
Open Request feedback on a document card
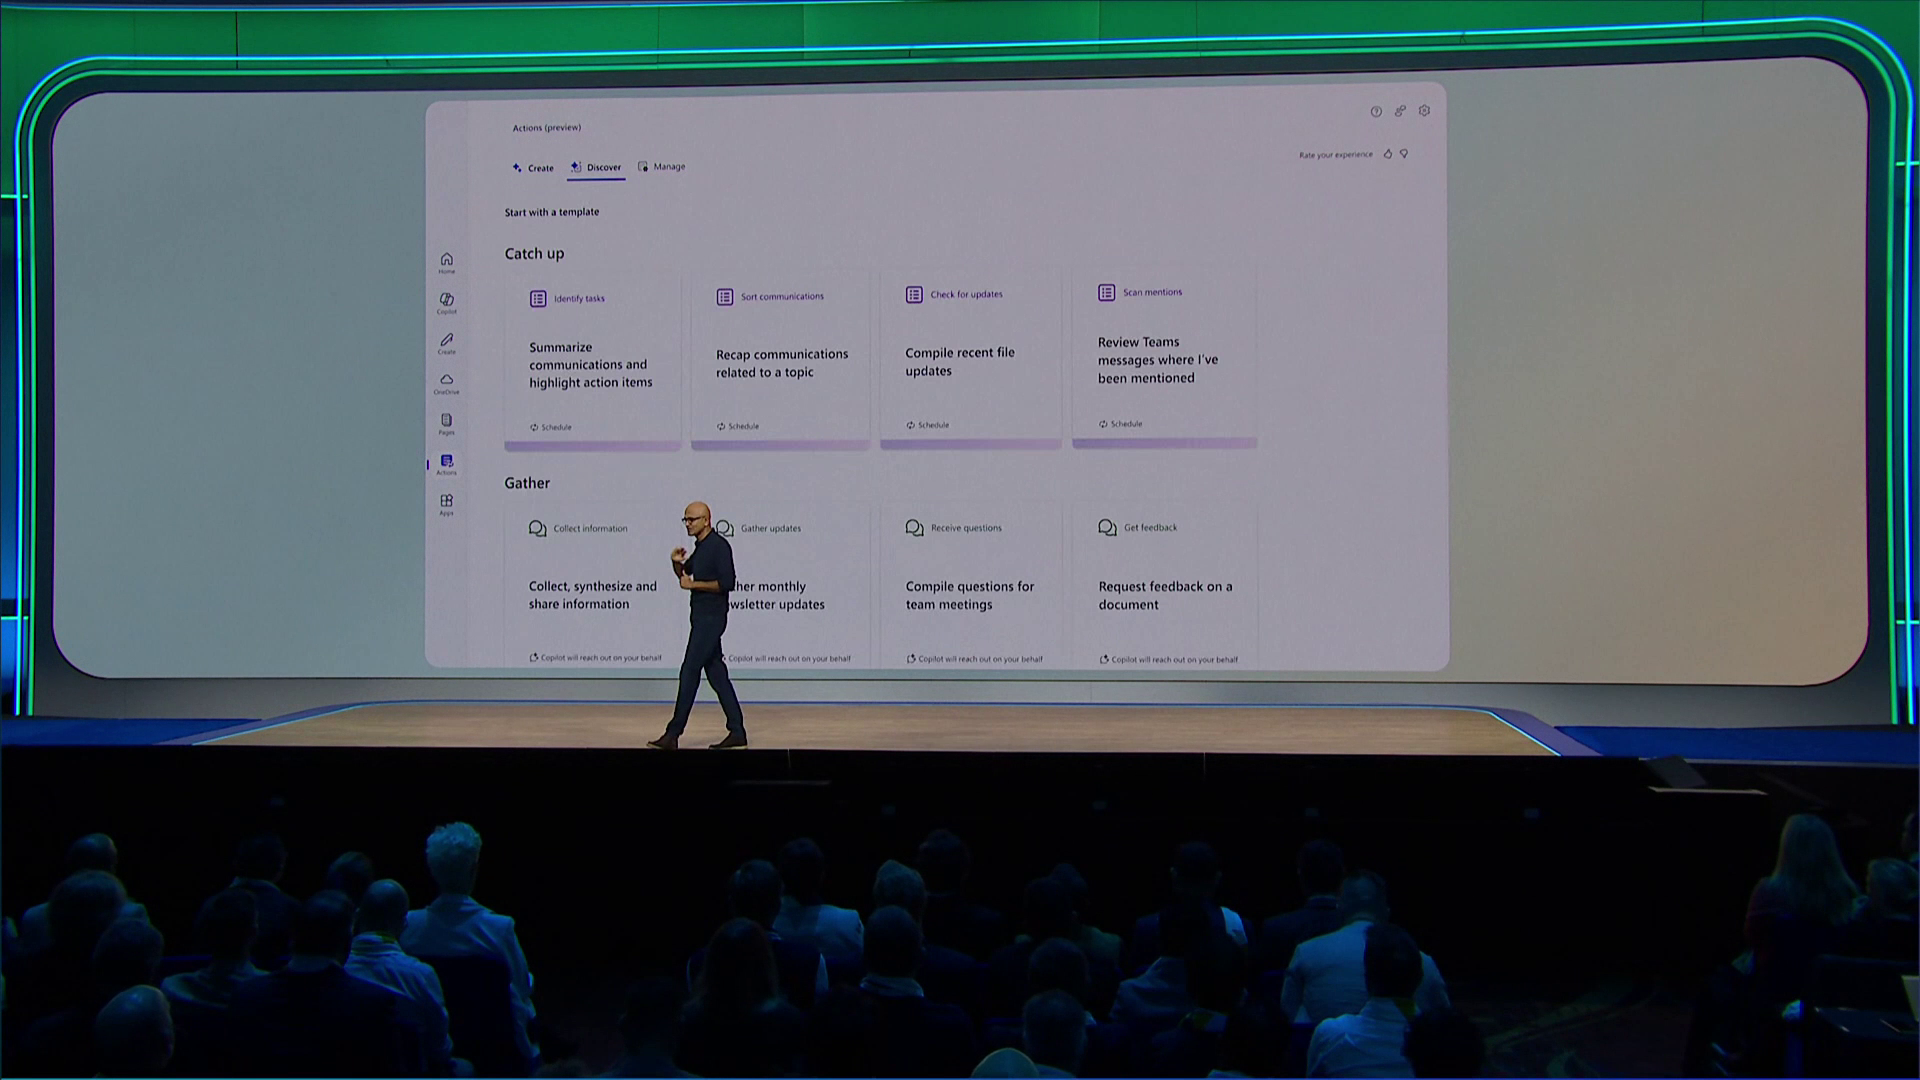click(1164, 595)
